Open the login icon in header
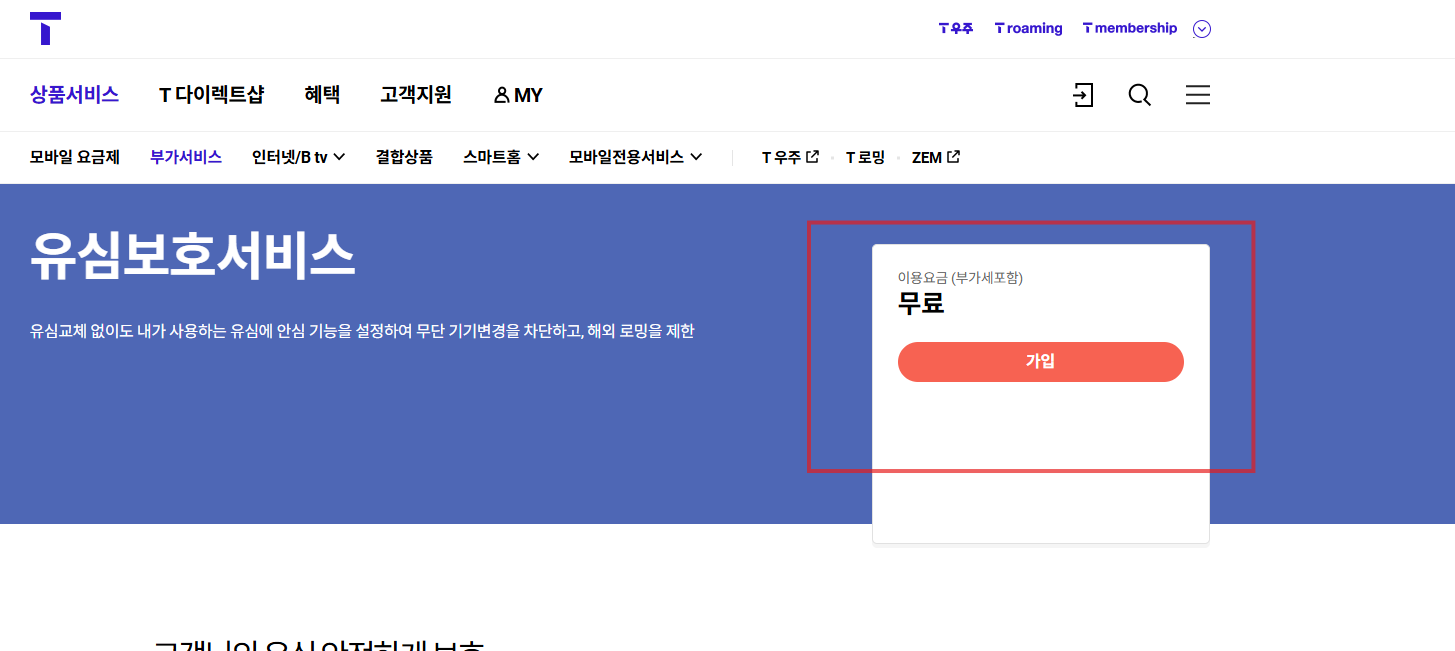Image resolution: width=1455 pixels, height=651 pixels. (1083, 95)
